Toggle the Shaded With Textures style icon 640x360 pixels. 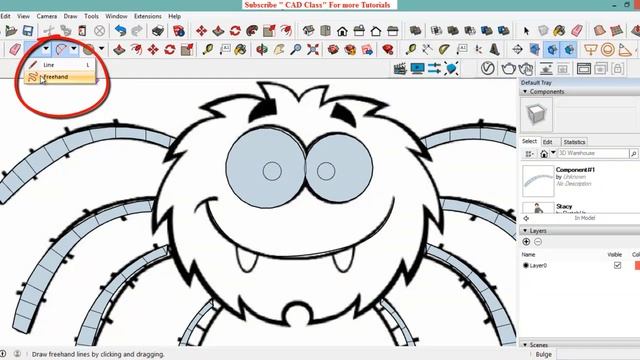(569, 49)
